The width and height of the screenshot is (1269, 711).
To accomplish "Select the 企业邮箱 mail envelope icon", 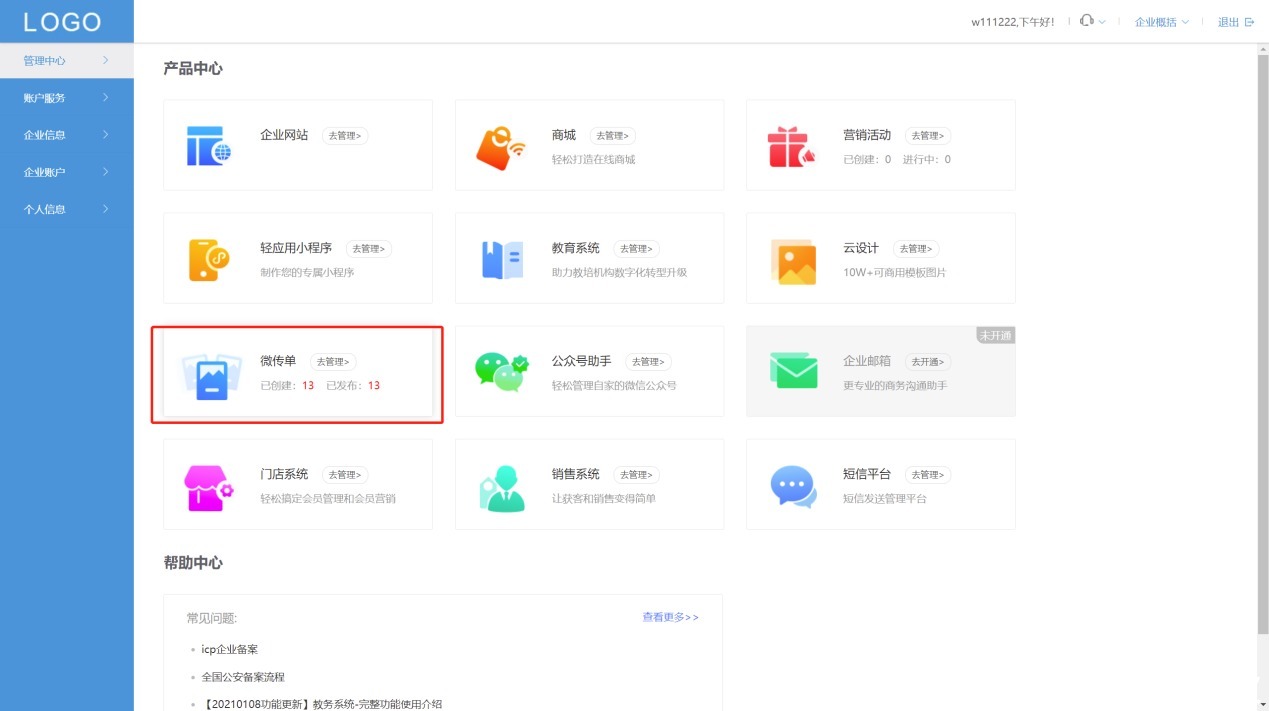I will coord(793,371).
